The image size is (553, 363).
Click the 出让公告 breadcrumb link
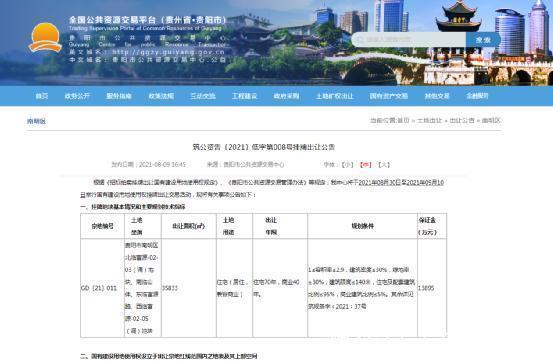[x=462, y=120]
